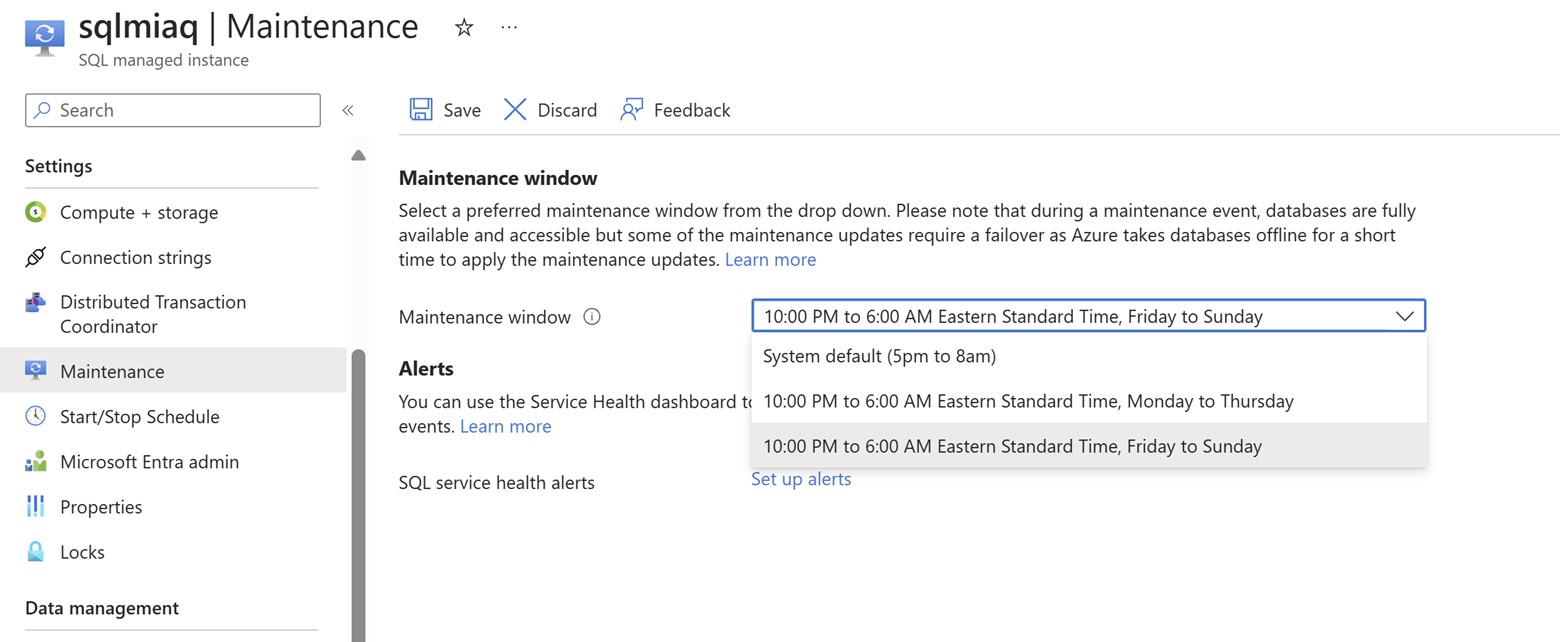Choose the Monday to Thursday window option
The image size is (1560, 642).
tap(1089, 401)
